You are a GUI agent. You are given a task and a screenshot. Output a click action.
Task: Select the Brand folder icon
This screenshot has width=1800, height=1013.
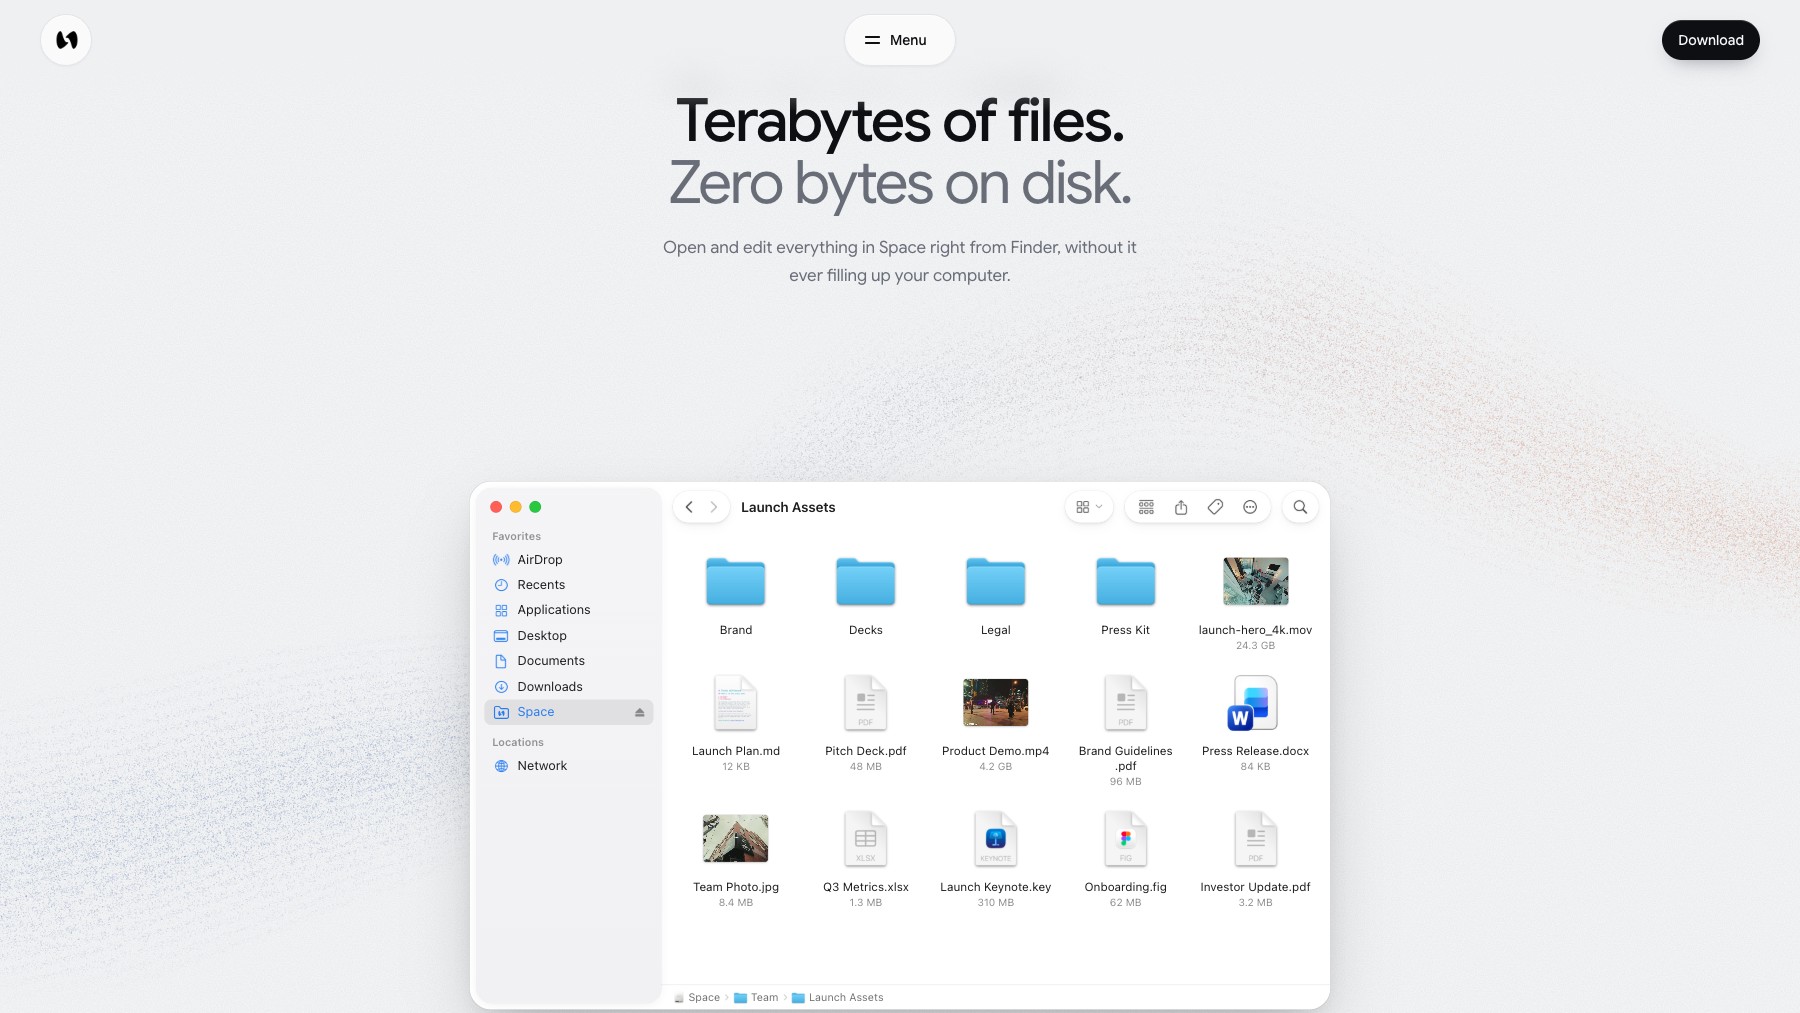pos(736,581)
